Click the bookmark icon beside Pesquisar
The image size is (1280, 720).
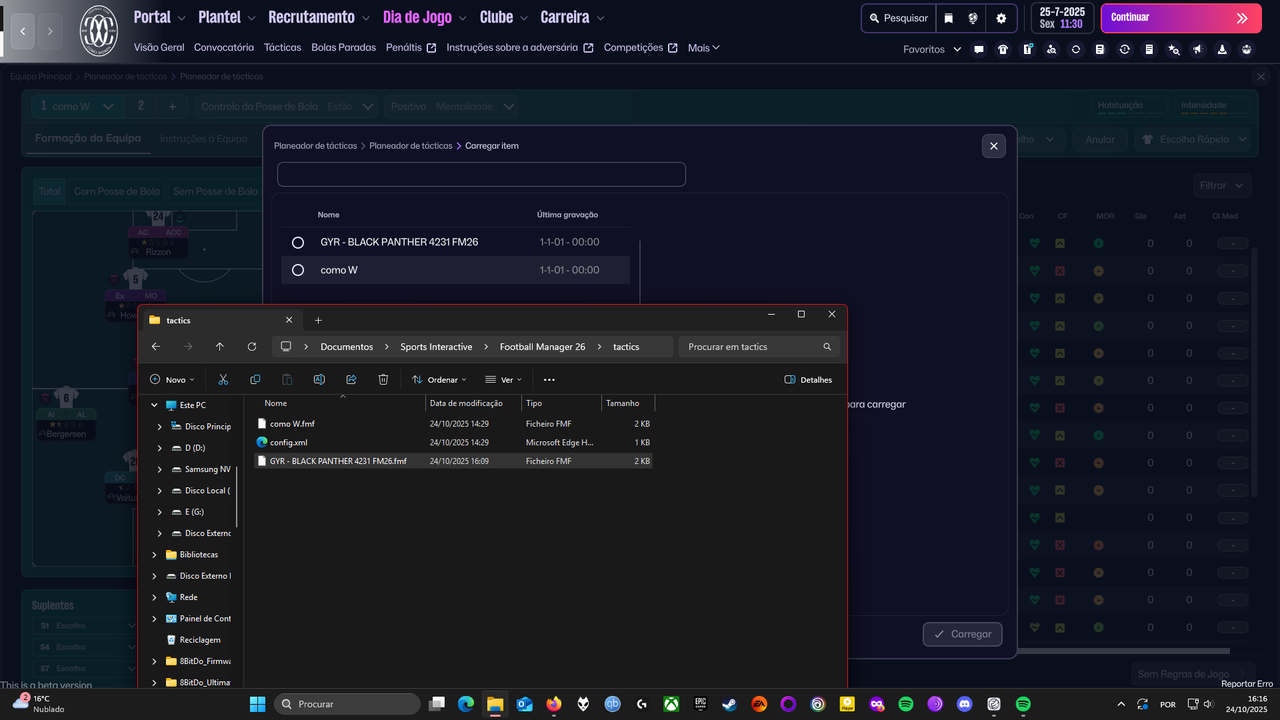[x=949, y=18]
